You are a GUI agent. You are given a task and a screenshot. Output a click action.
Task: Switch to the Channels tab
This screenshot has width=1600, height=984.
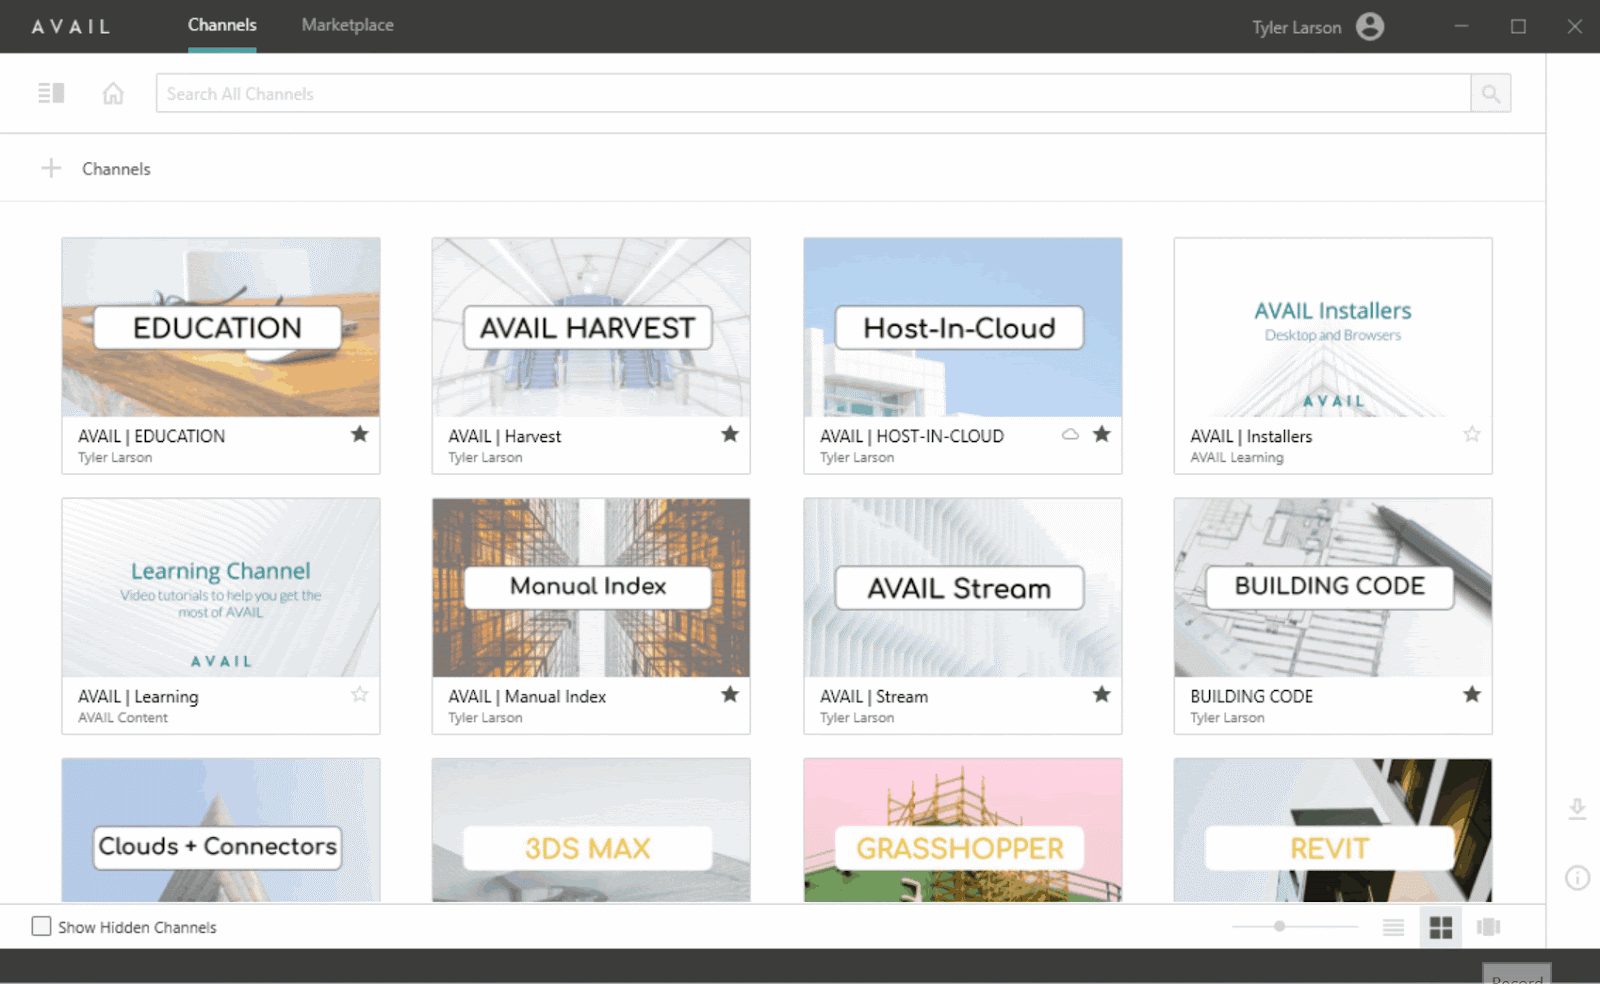pyautogui.click(x=222, y=25)
